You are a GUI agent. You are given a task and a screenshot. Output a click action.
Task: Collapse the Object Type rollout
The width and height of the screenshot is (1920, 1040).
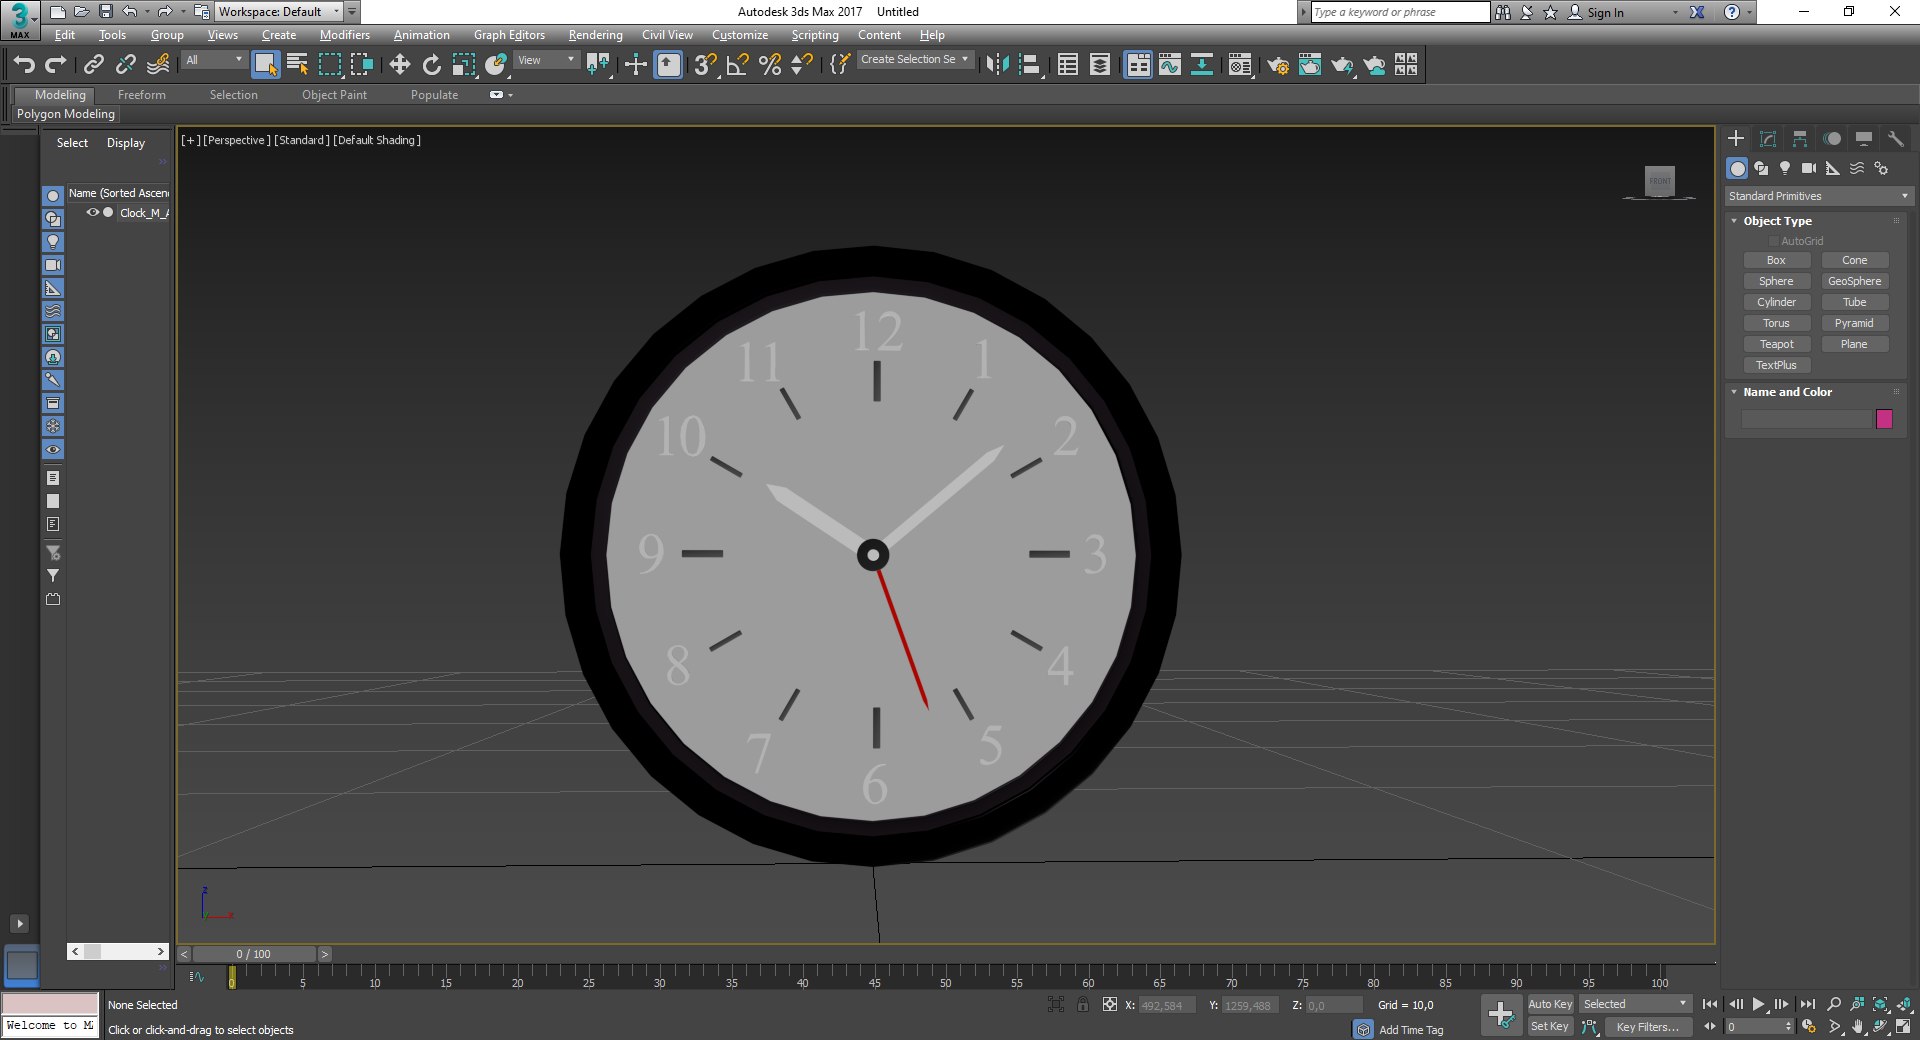[x=1777, y=221]
